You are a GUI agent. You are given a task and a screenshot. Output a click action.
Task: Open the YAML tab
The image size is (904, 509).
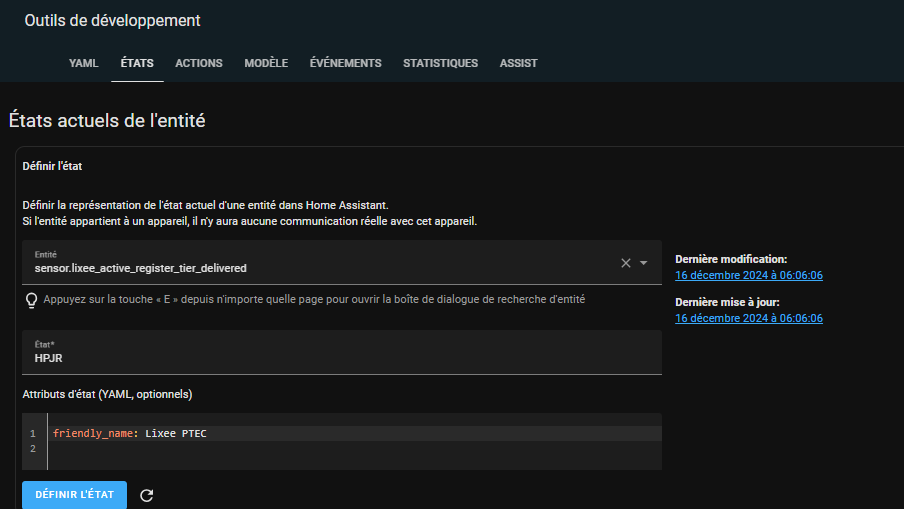[x=83, y=63]
